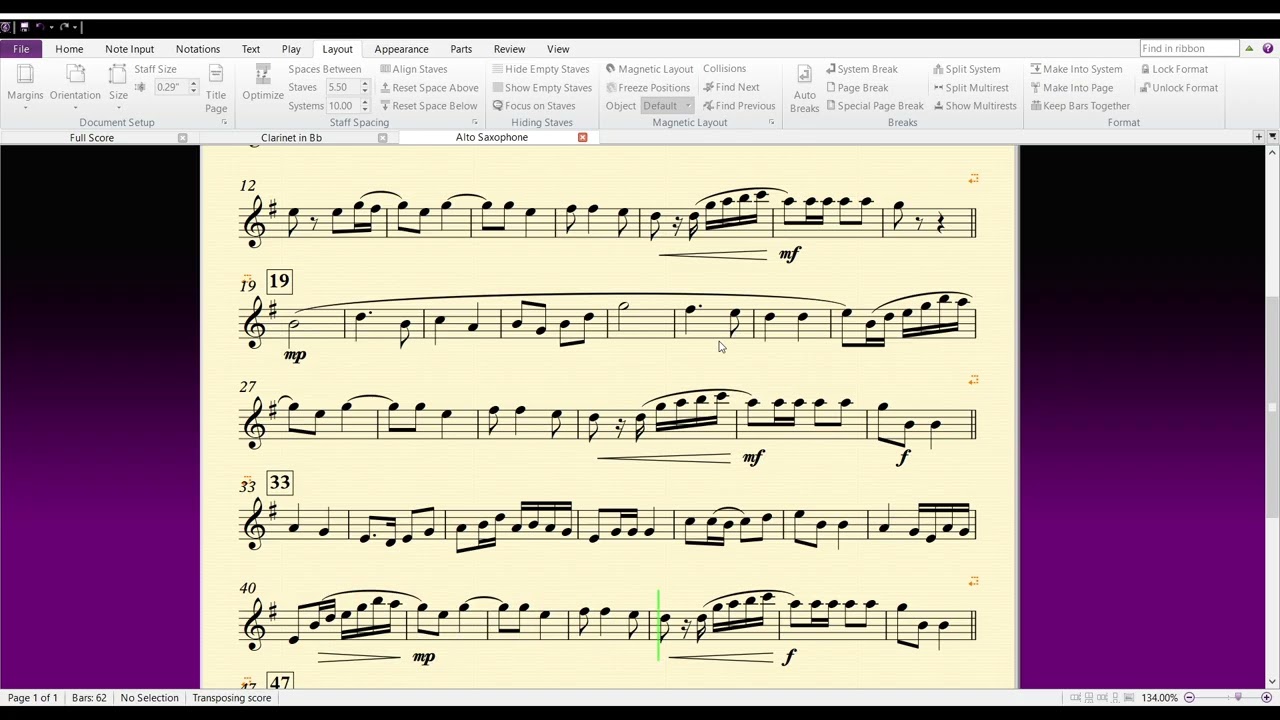Viewport: 1280px width, 720px height.
Task: Open the Undo history dropdown arrow
Action: coord(51,27)
